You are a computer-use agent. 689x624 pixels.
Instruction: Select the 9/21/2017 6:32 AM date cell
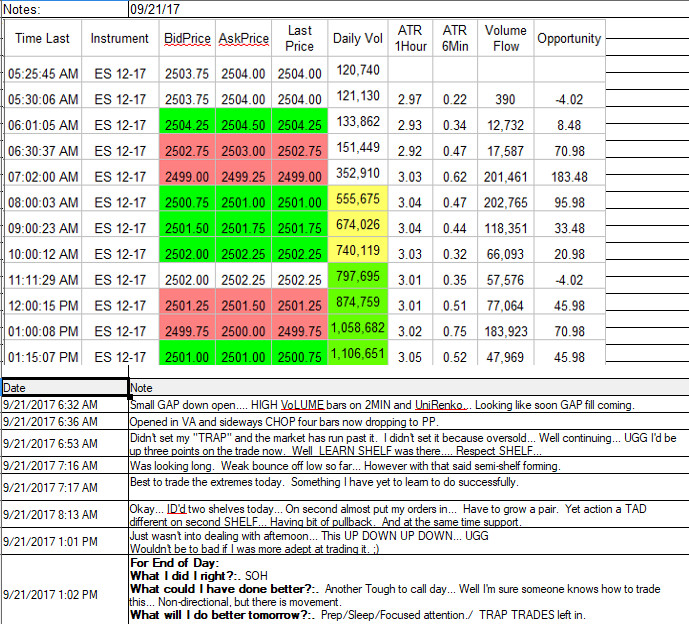(x=65, y=405)
